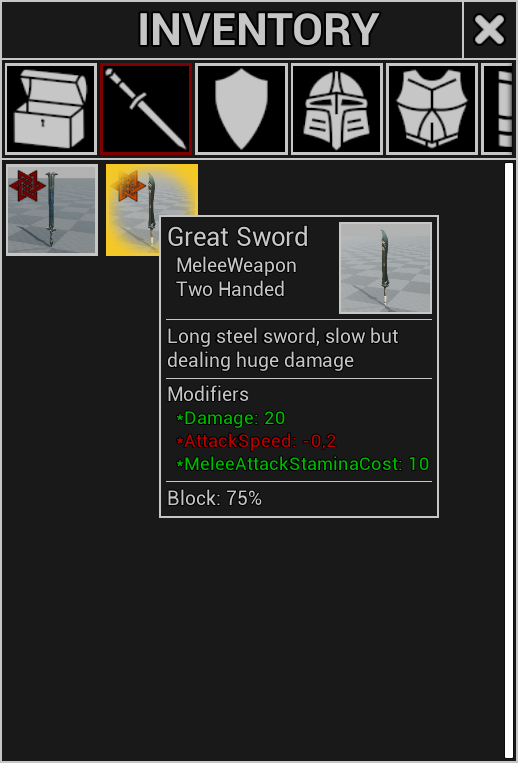This screenshot has height=763, width=518.
Task: Click the Damage: 20 modifier line
Action: click(x=231, y=418)
